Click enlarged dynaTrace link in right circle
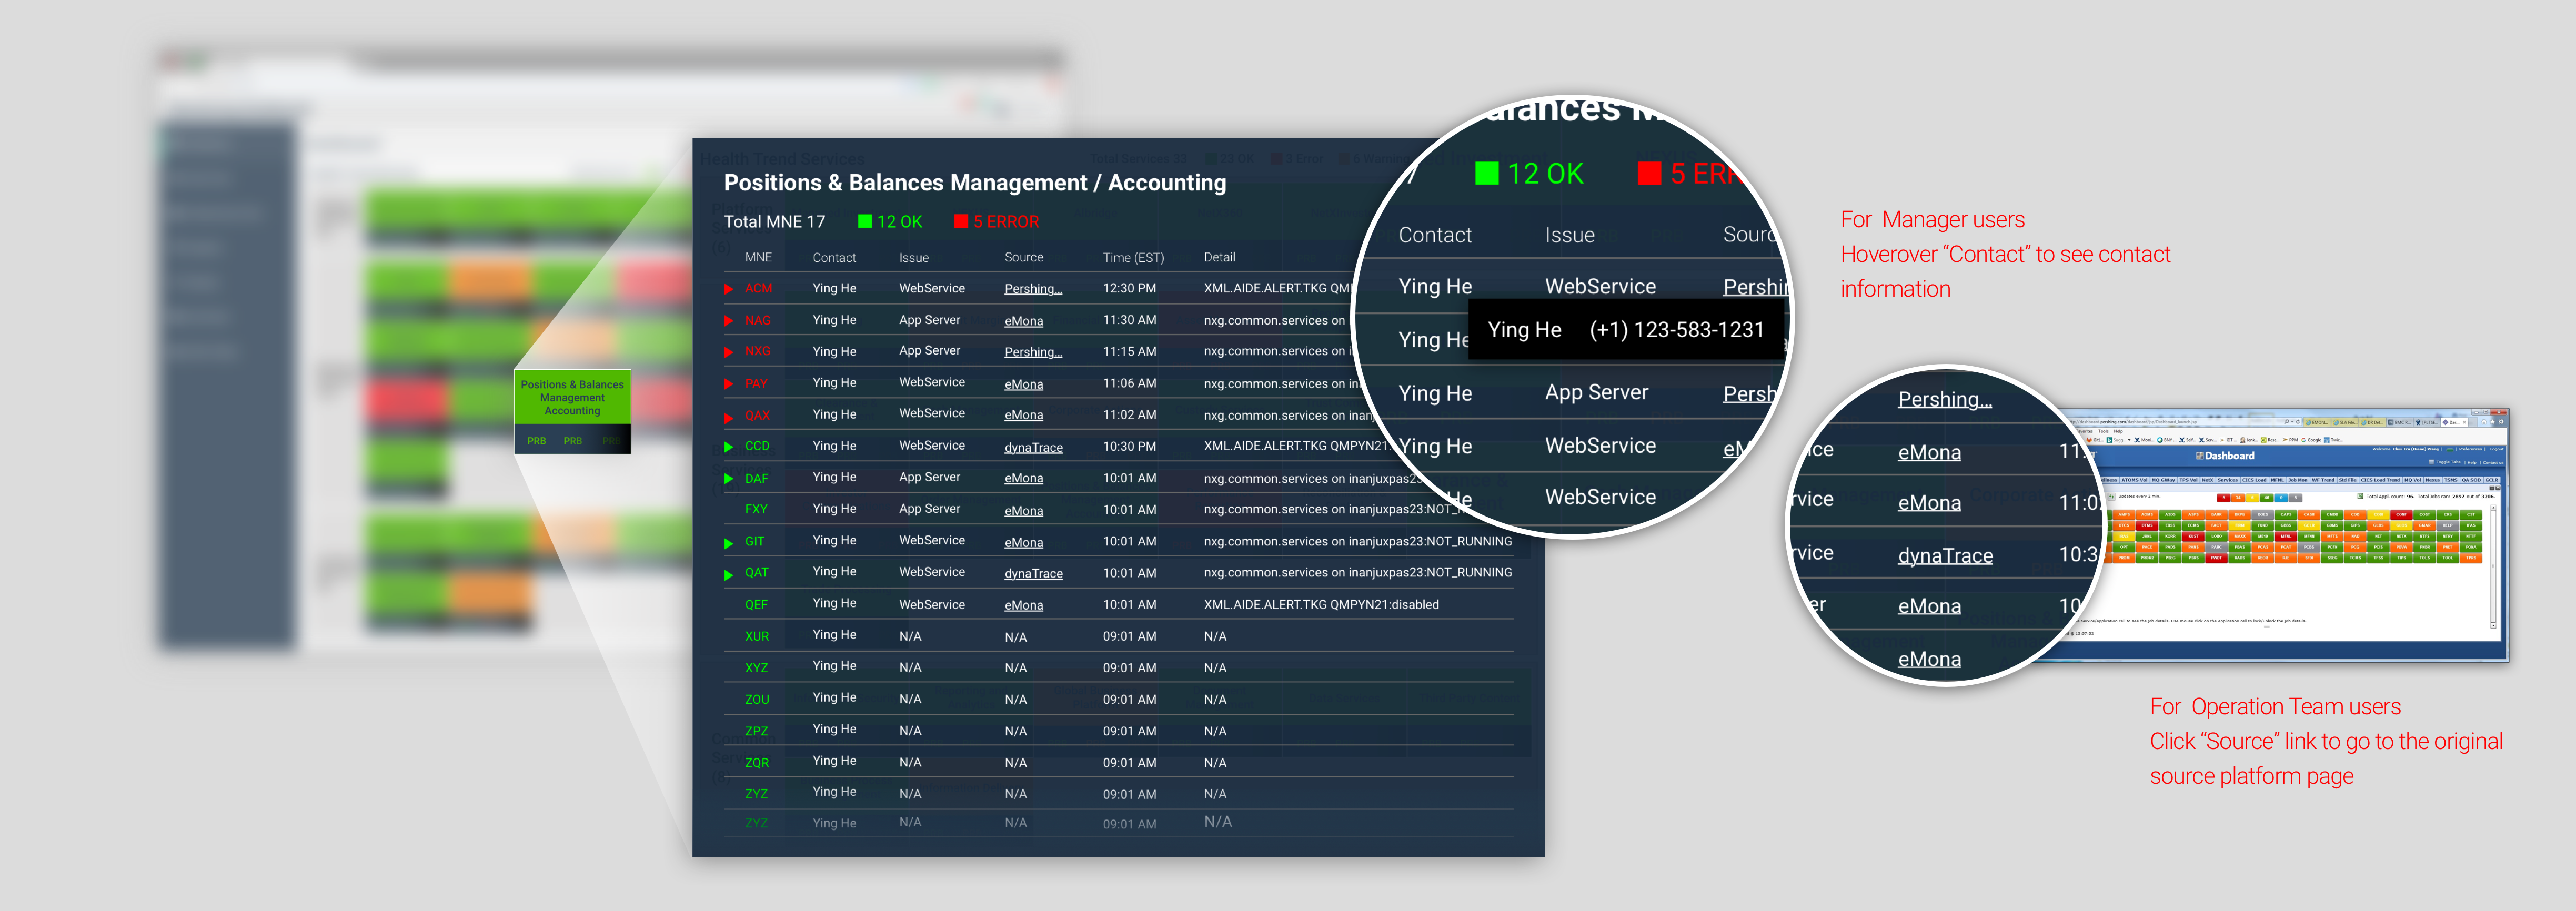Image resolution: width=2576 pixels, height=911 pixels. click(x=1945, y=556)
